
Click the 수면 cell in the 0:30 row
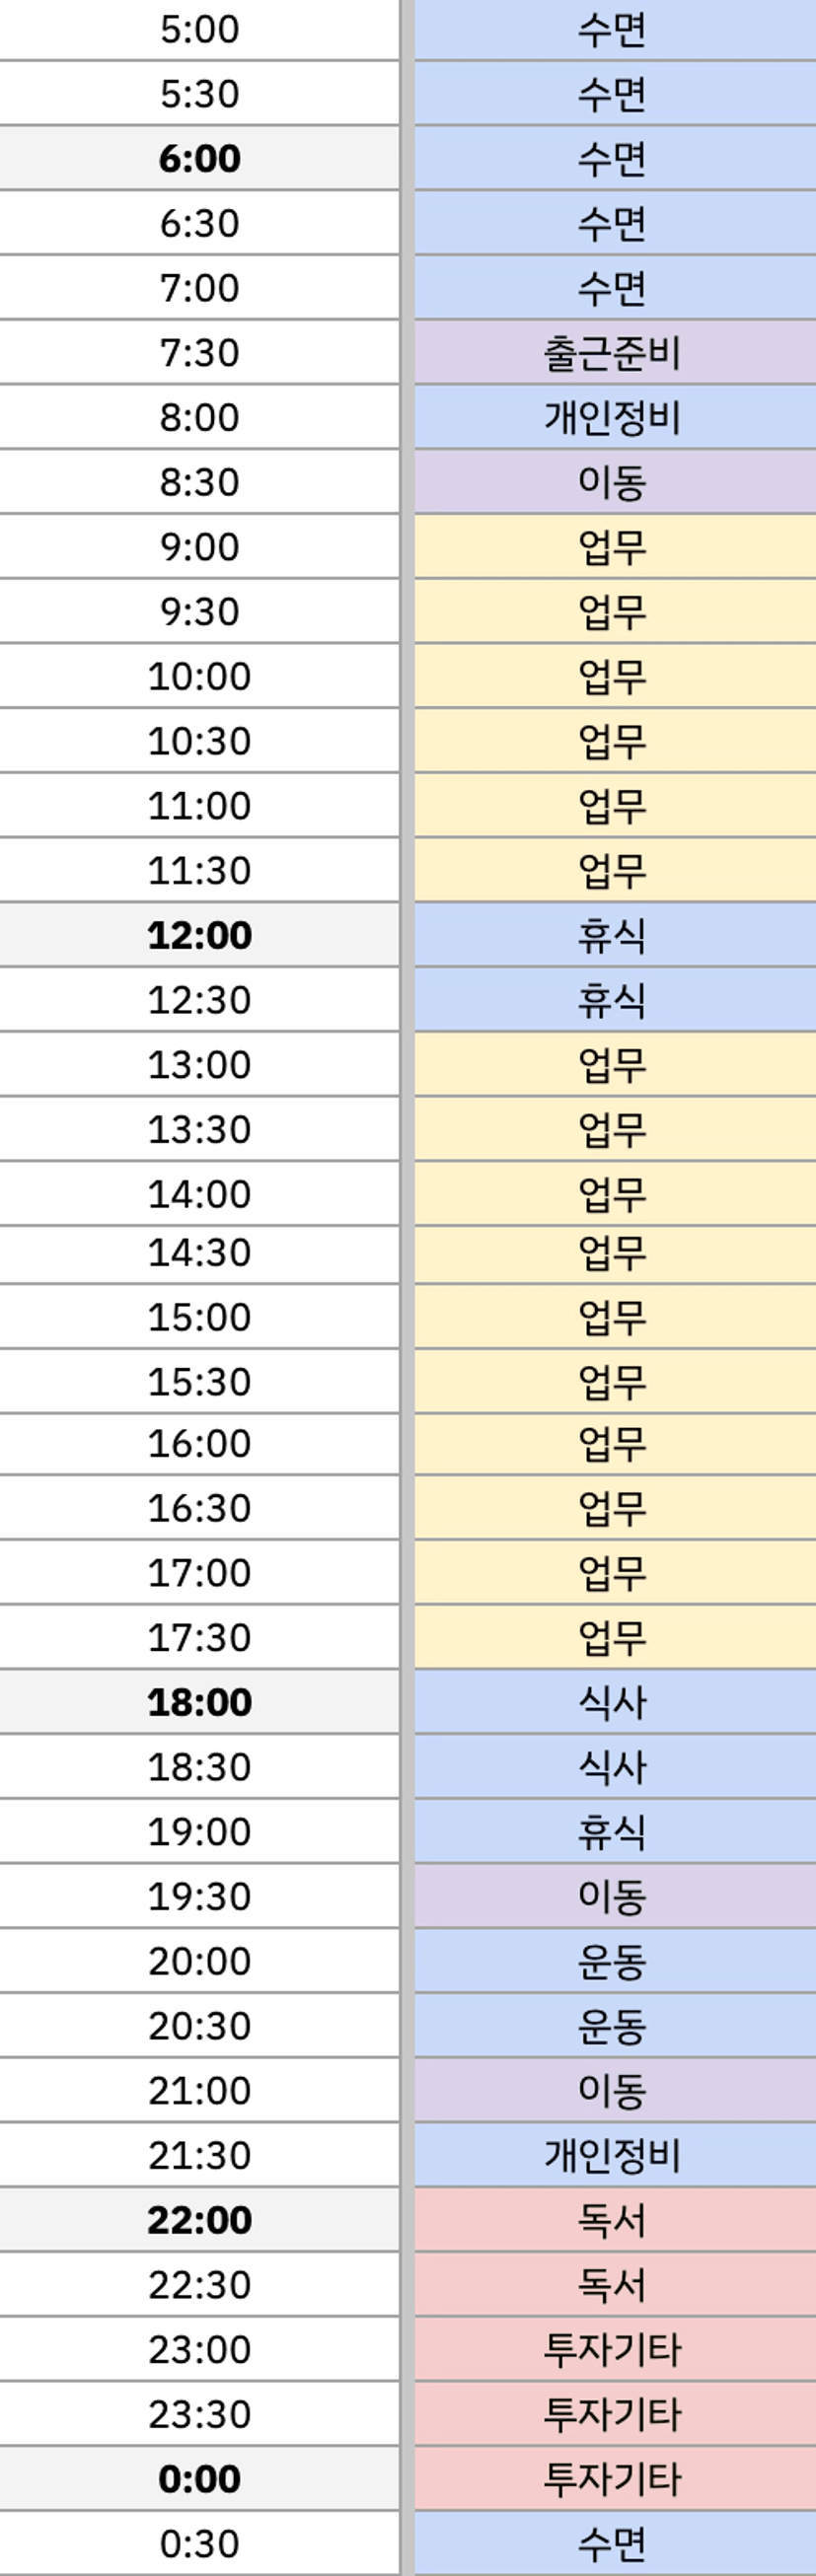coord(612,2543)
